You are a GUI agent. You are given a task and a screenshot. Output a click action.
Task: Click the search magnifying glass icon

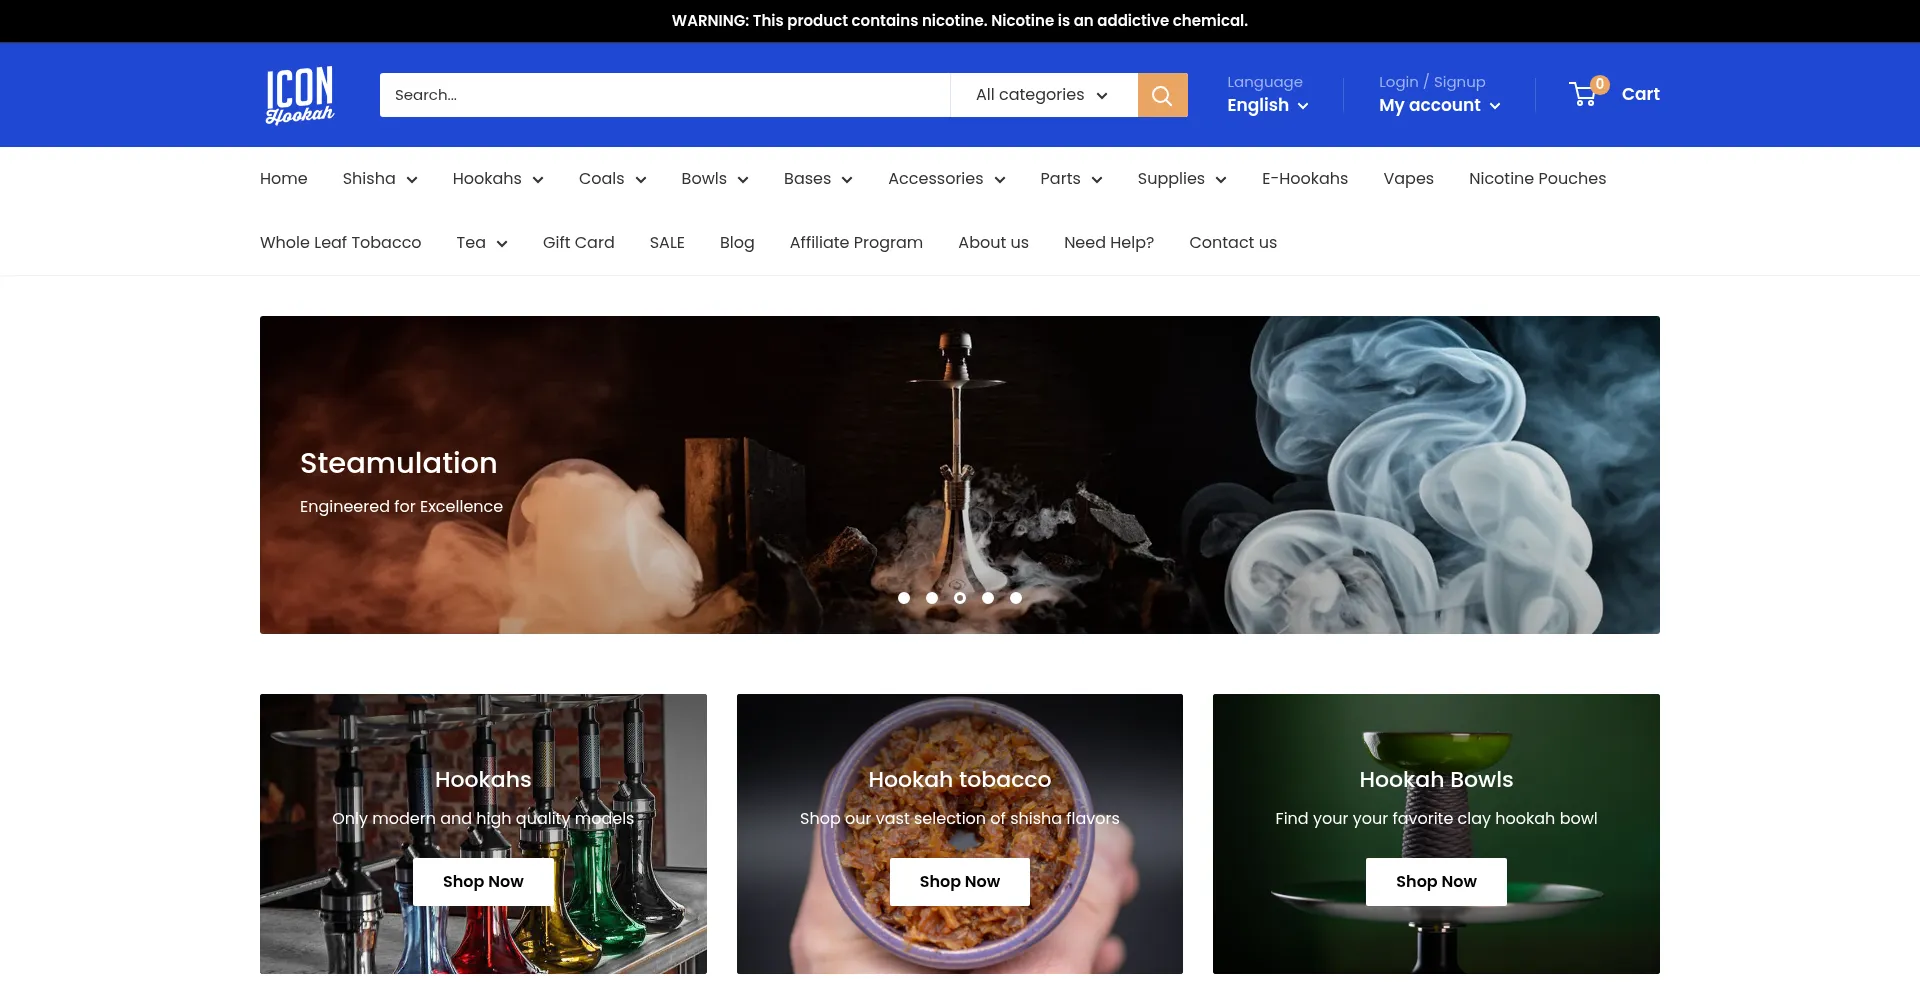click(x=1161, y=94)
